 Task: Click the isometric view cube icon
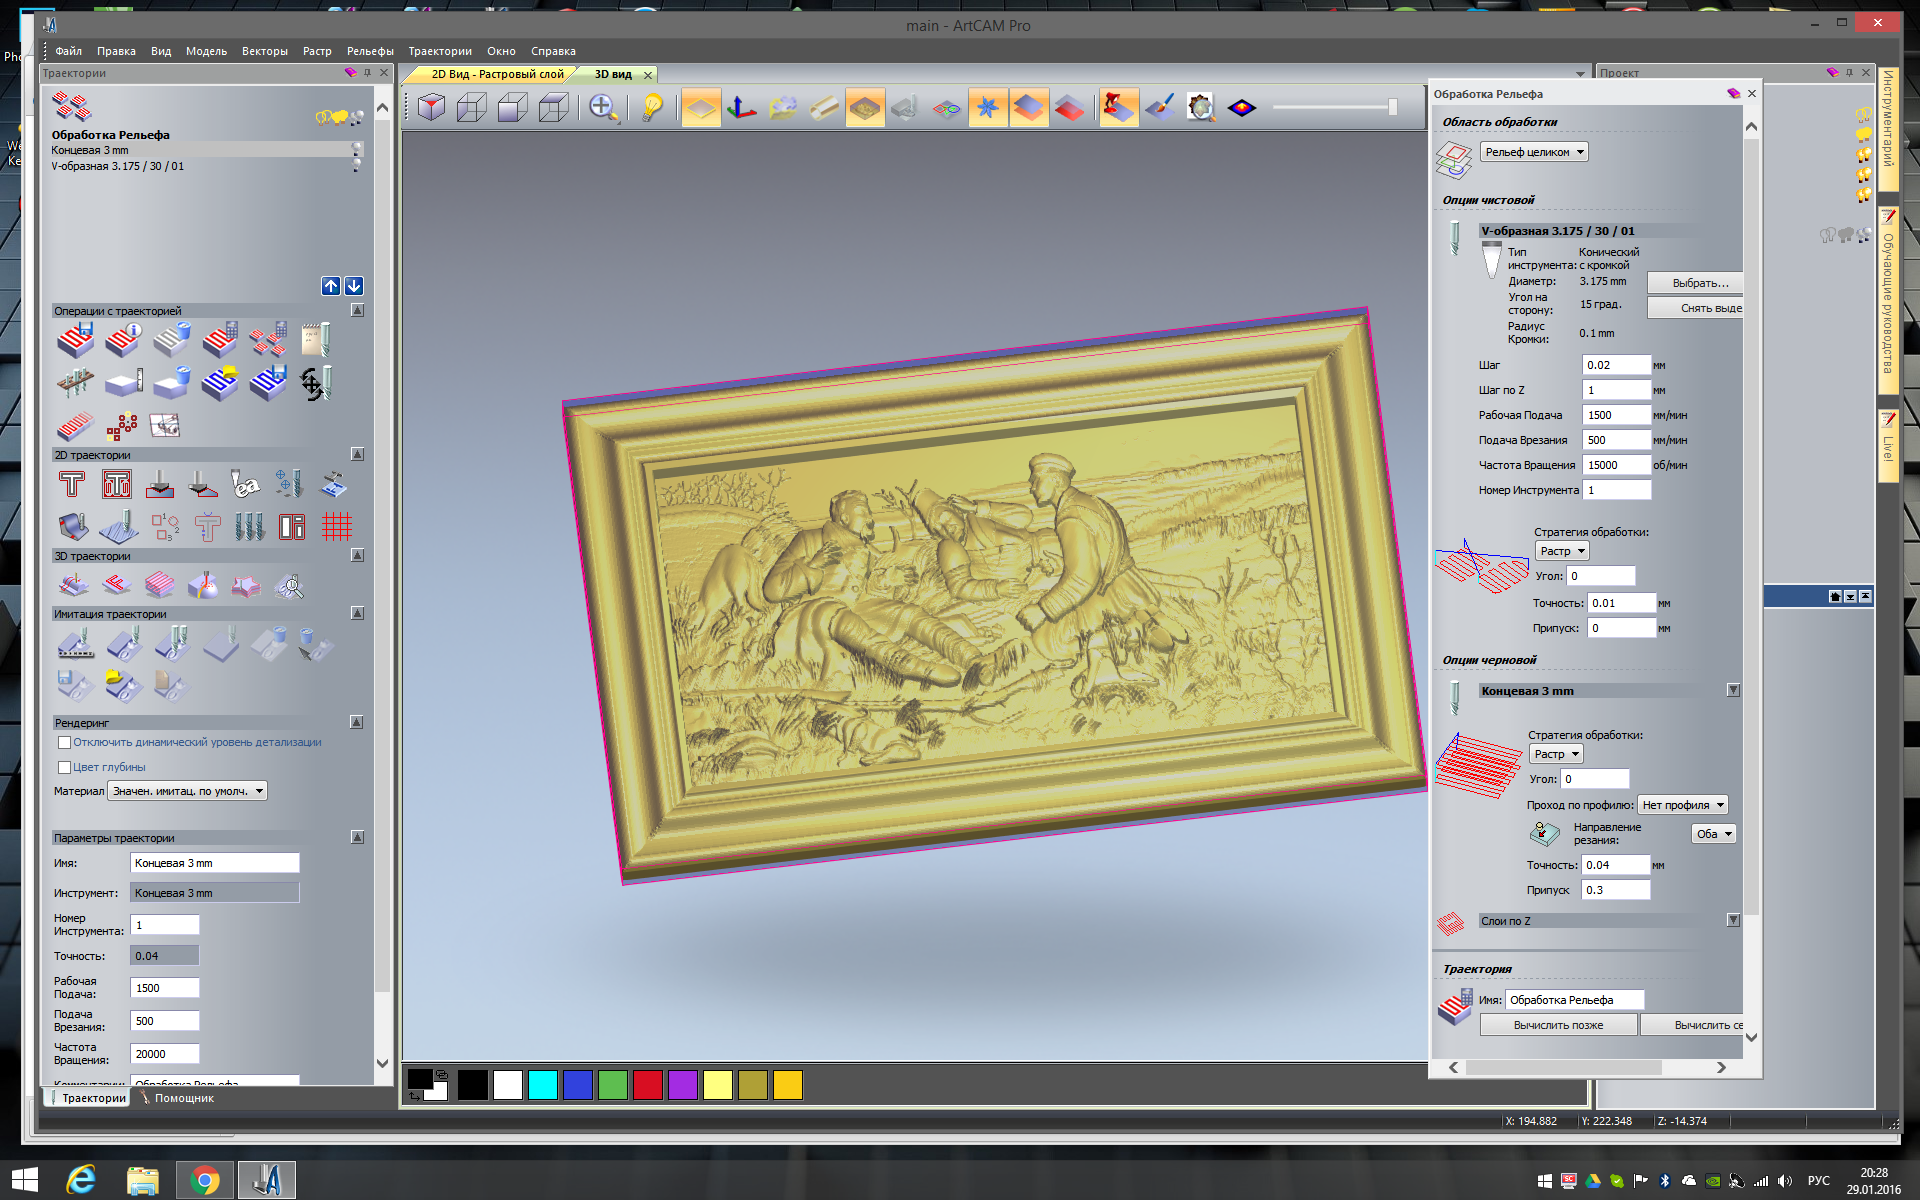[432, 107]
